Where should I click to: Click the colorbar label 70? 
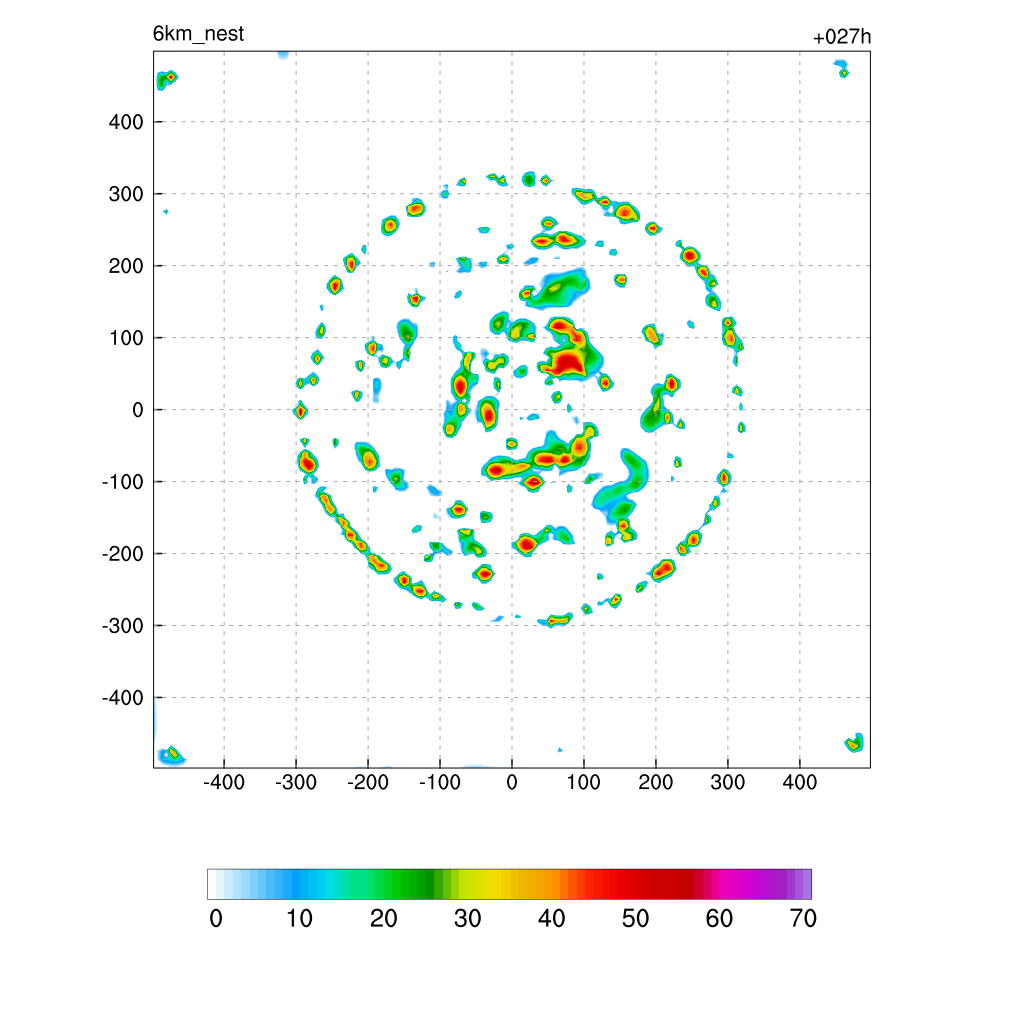[803, 919]
